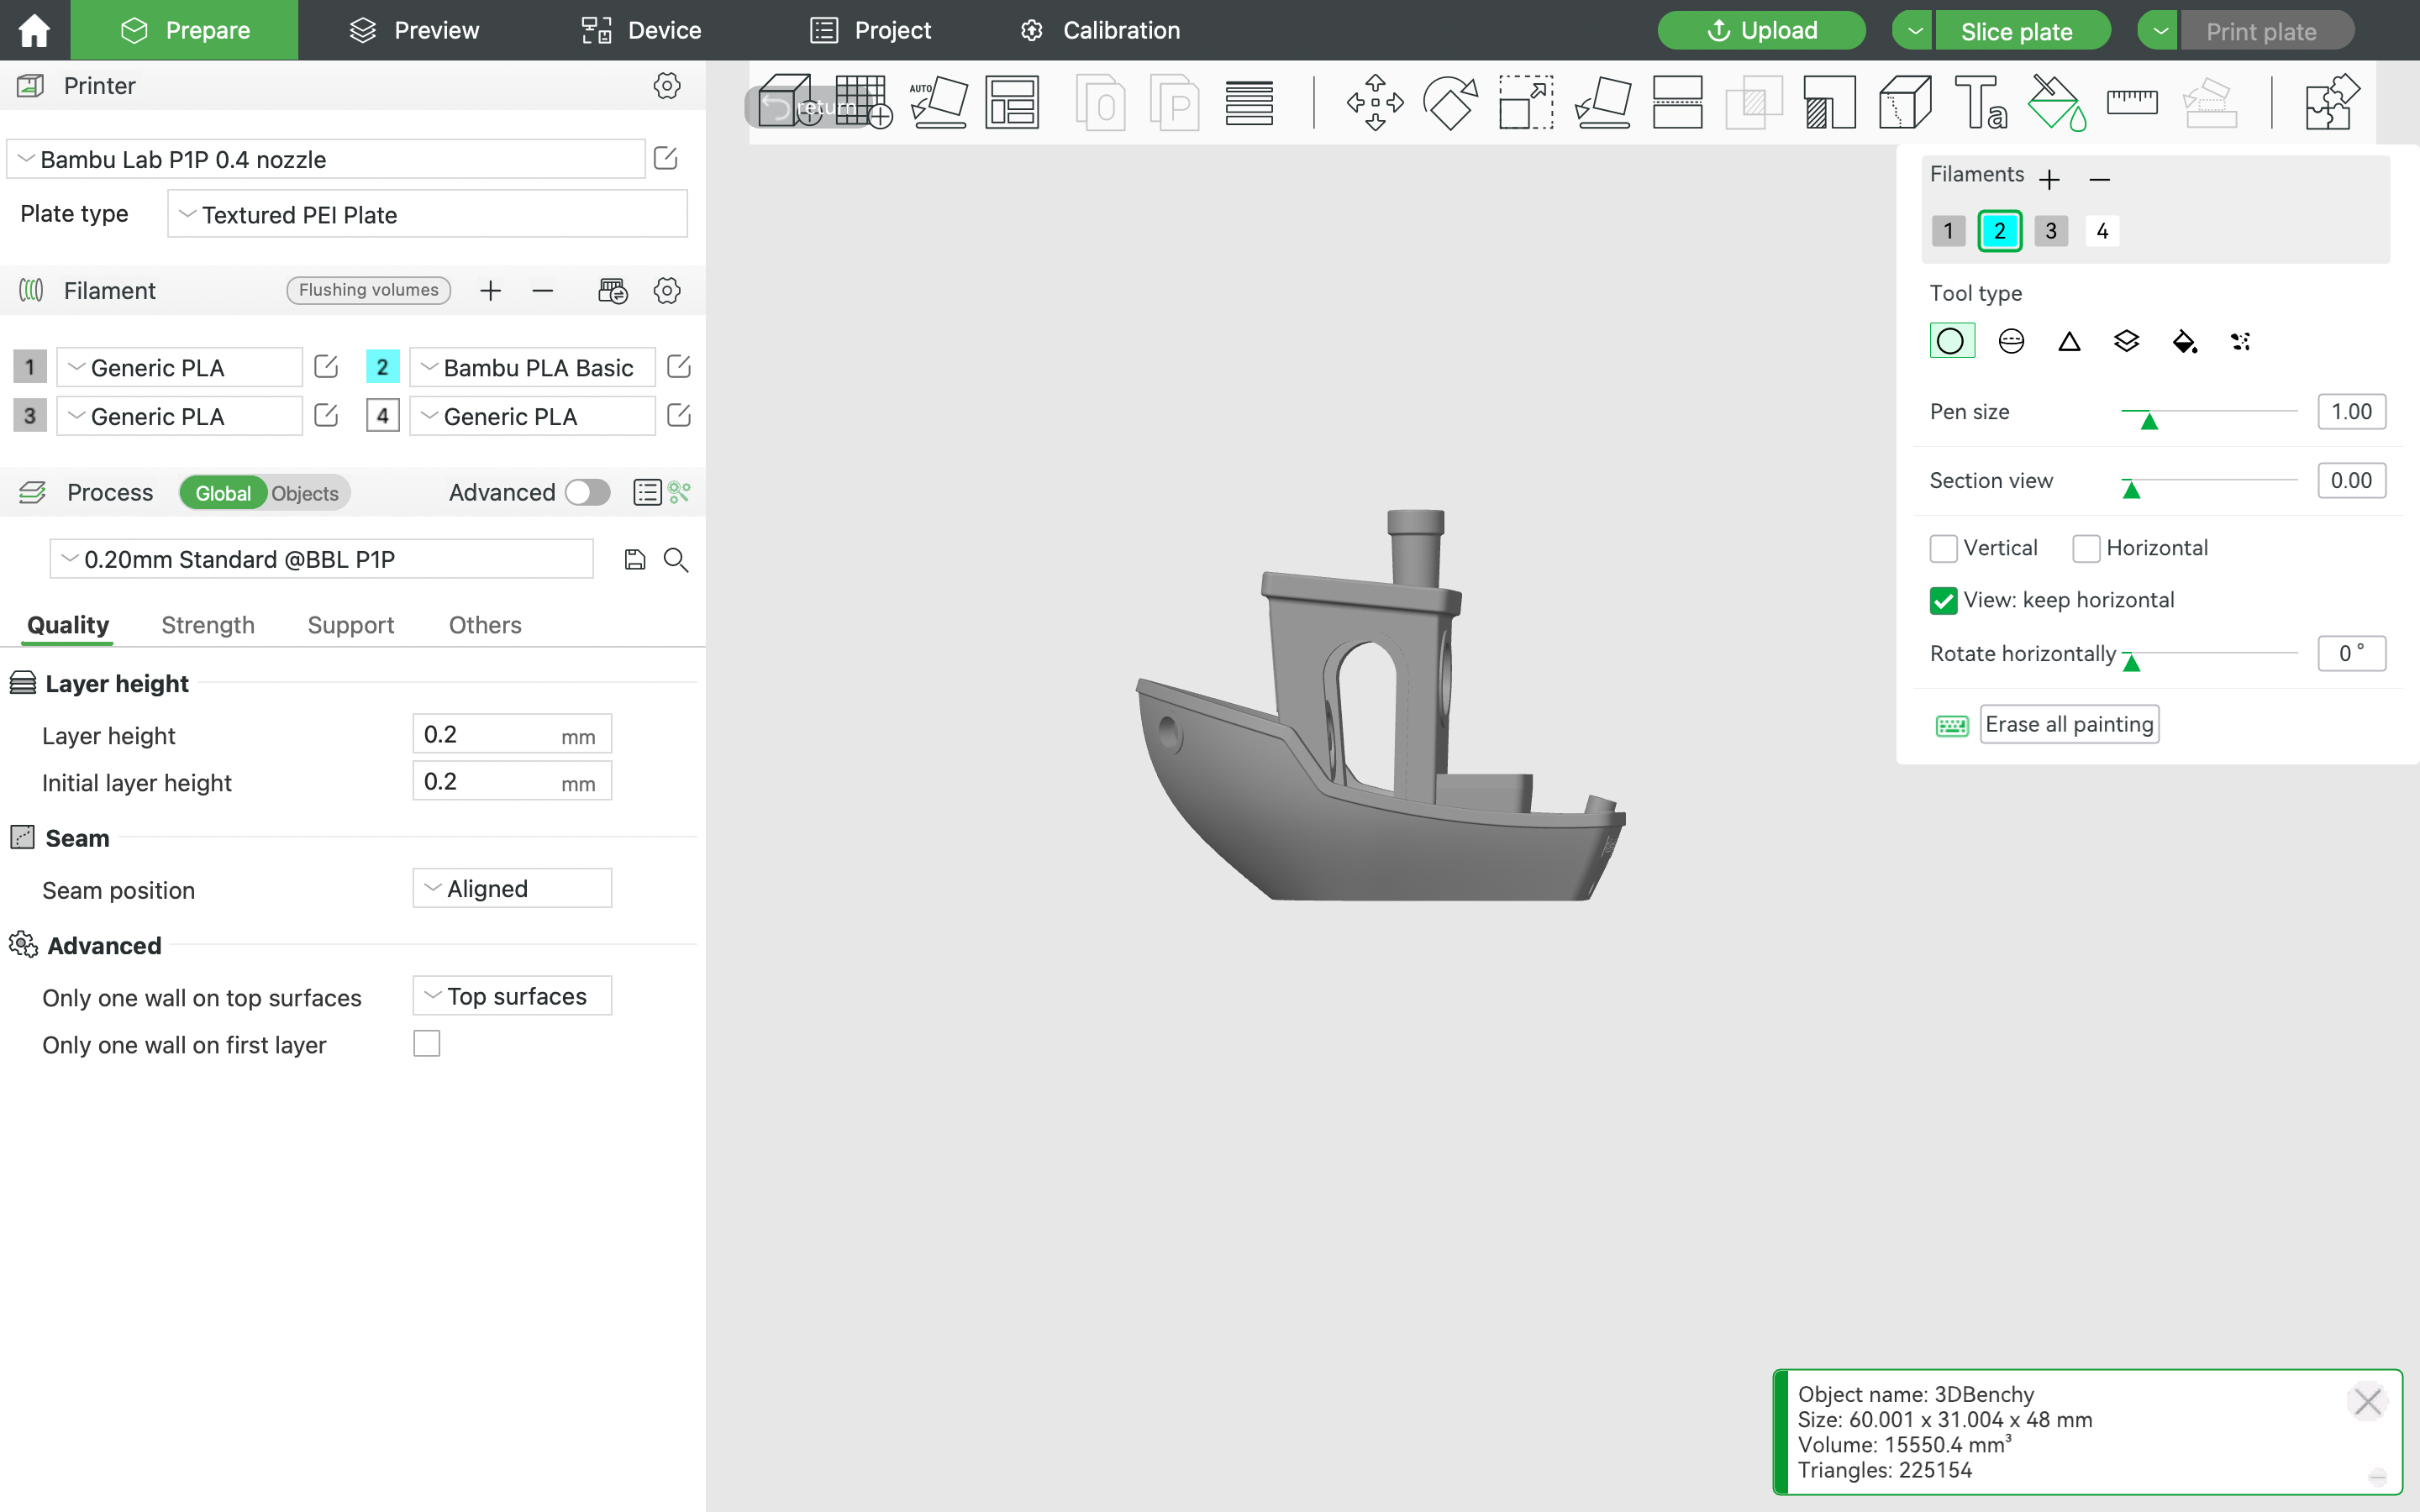Edit Bambu PLA Basic filament preset
Screen dimensions: 2420x1512
tap(679, 366)
